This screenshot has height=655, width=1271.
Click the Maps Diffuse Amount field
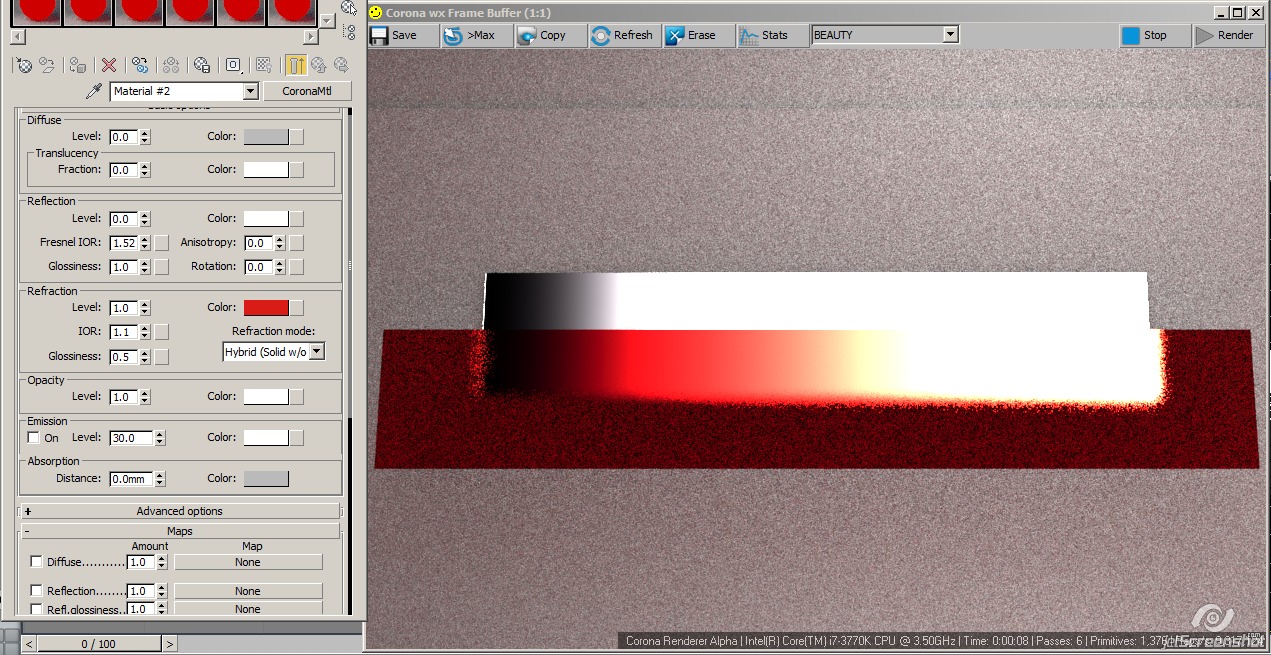coord(142,562)
